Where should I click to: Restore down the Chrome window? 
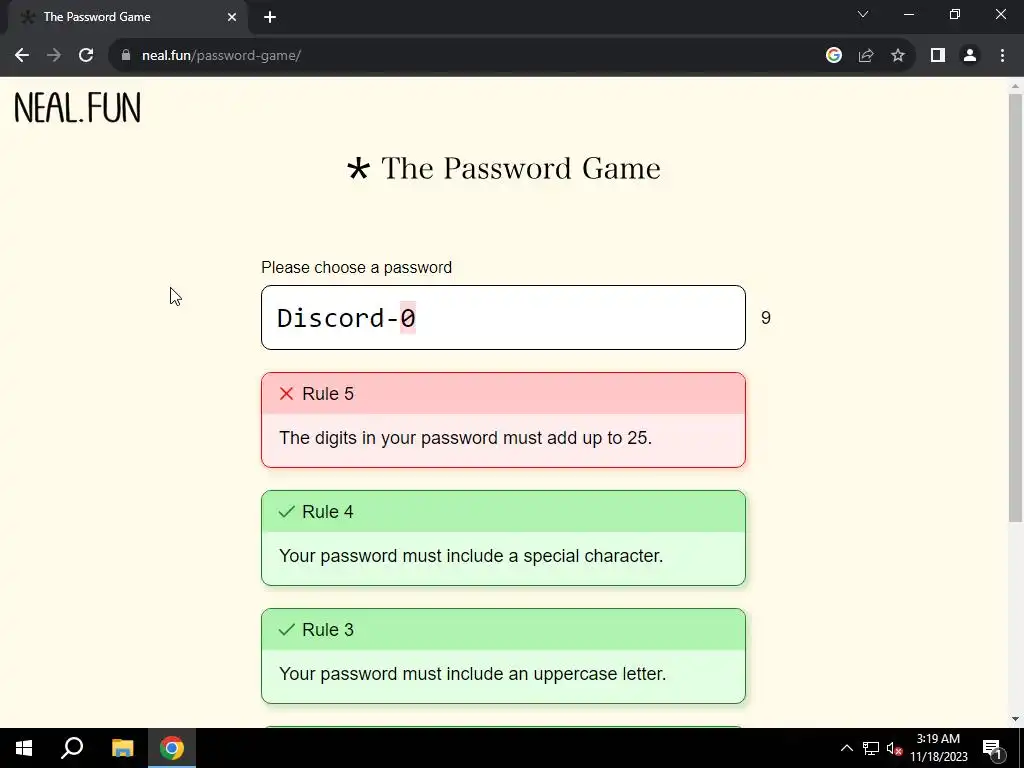coord(955,14)
